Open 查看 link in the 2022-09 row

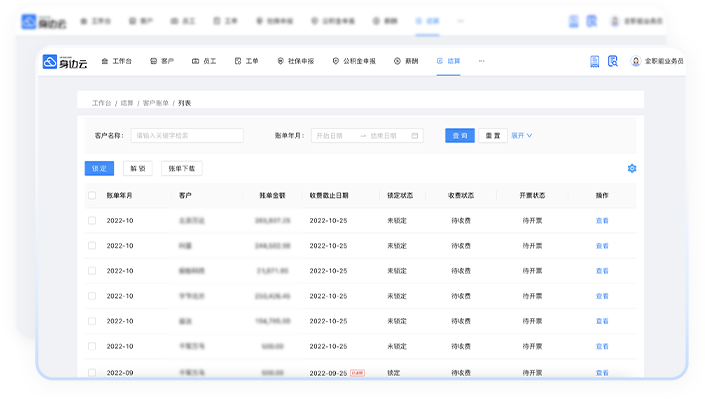602,373
